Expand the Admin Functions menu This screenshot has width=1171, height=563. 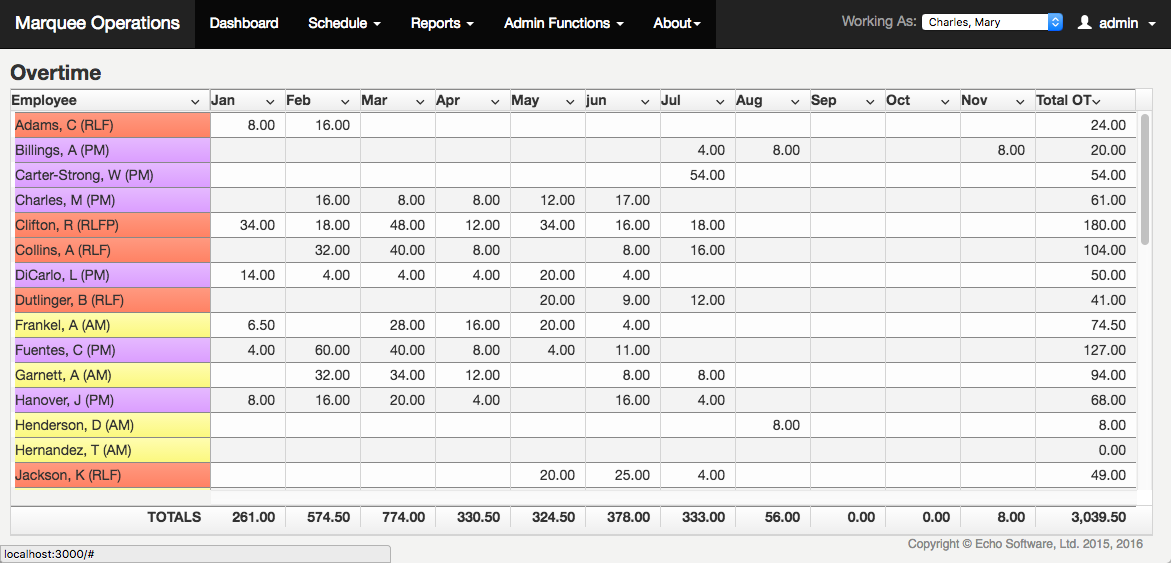click(563, 23)
